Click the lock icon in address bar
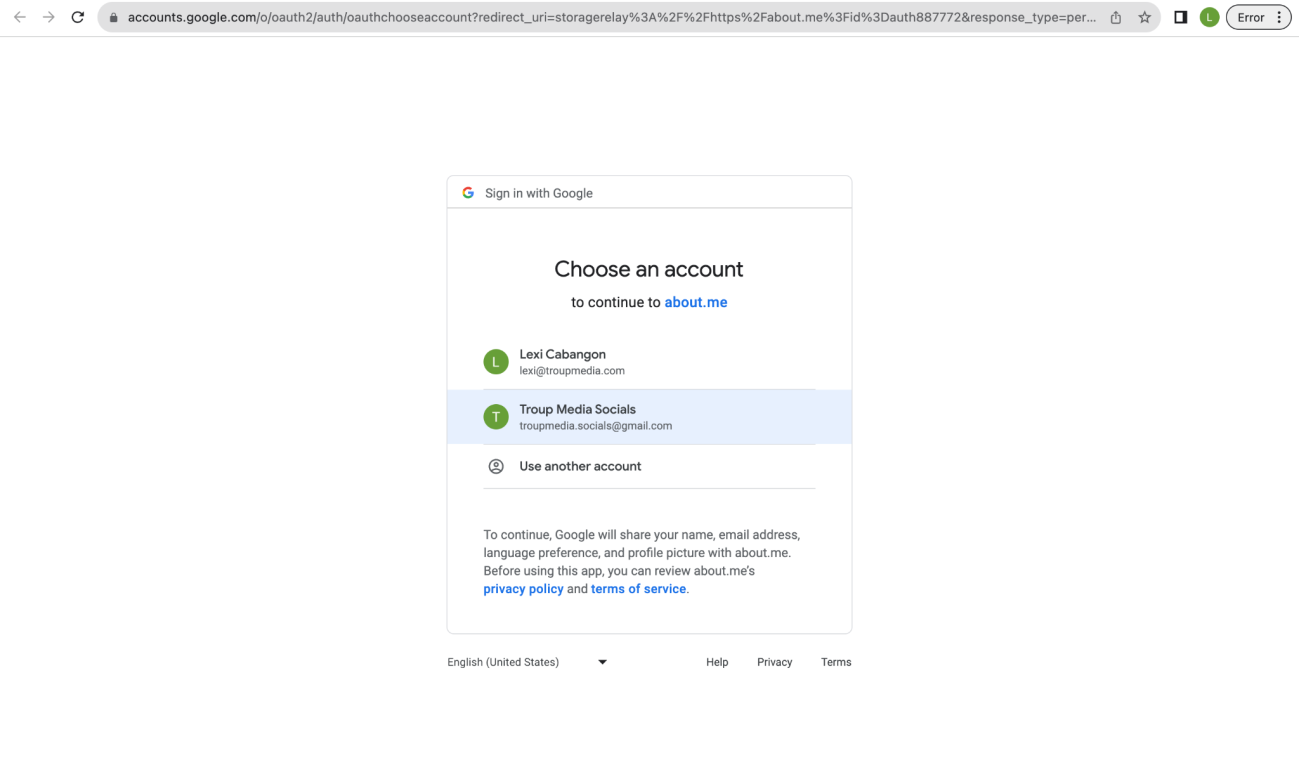Image resolution: width=1299 pixels, height=772 pixels. (113, 18)
